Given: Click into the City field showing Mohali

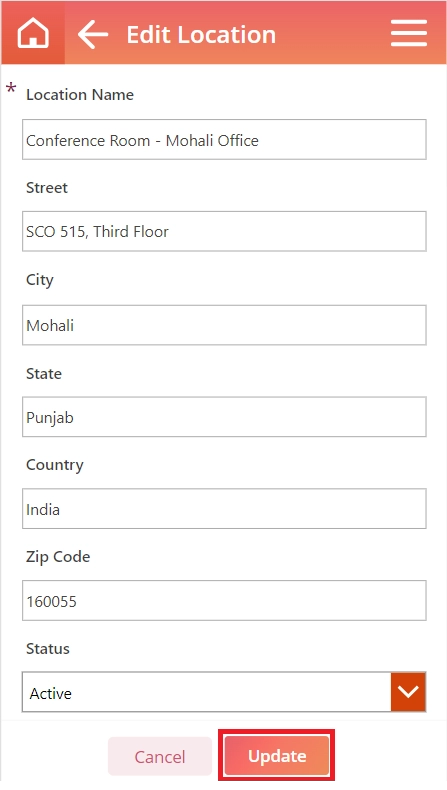Looking at the screenshot, I should coord(224,325).
